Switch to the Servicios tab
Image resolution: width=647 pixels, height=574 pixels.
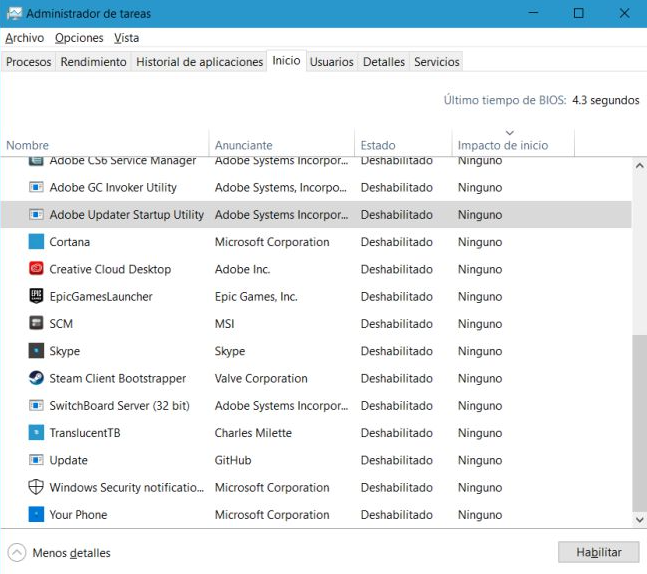tap(437, 62)
